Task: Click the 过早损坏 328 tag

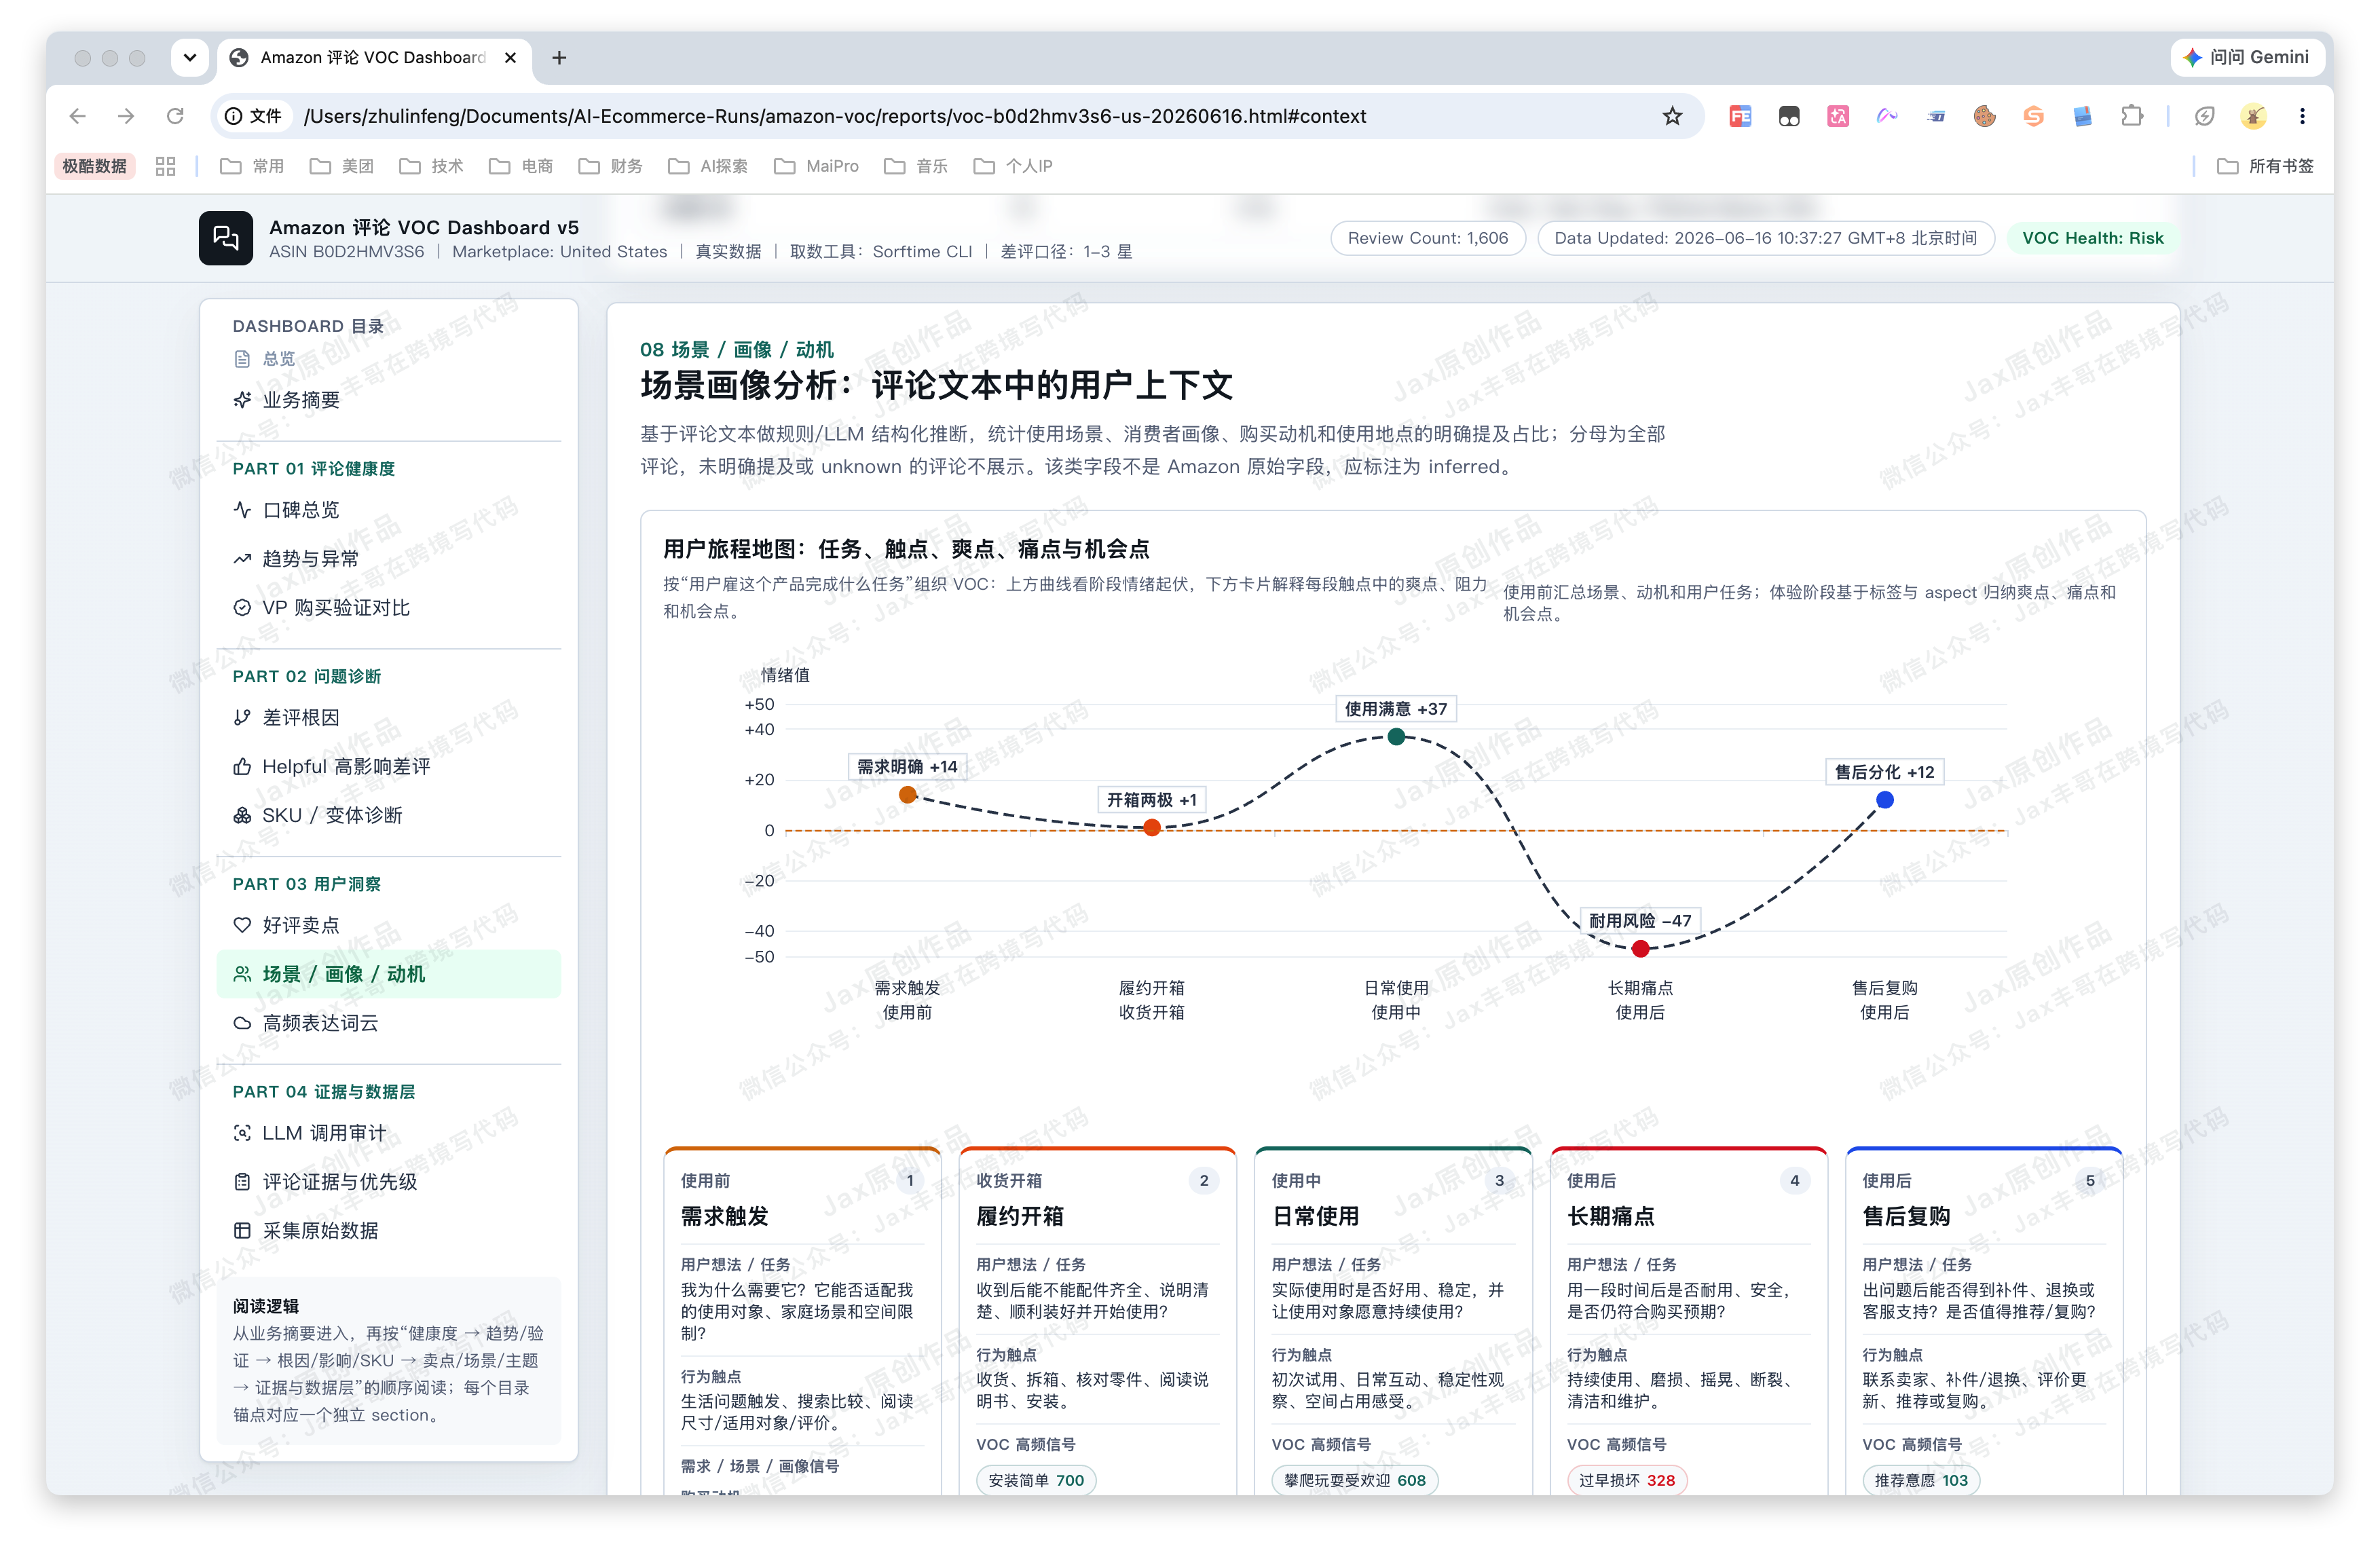Action: [1626, 1481]
